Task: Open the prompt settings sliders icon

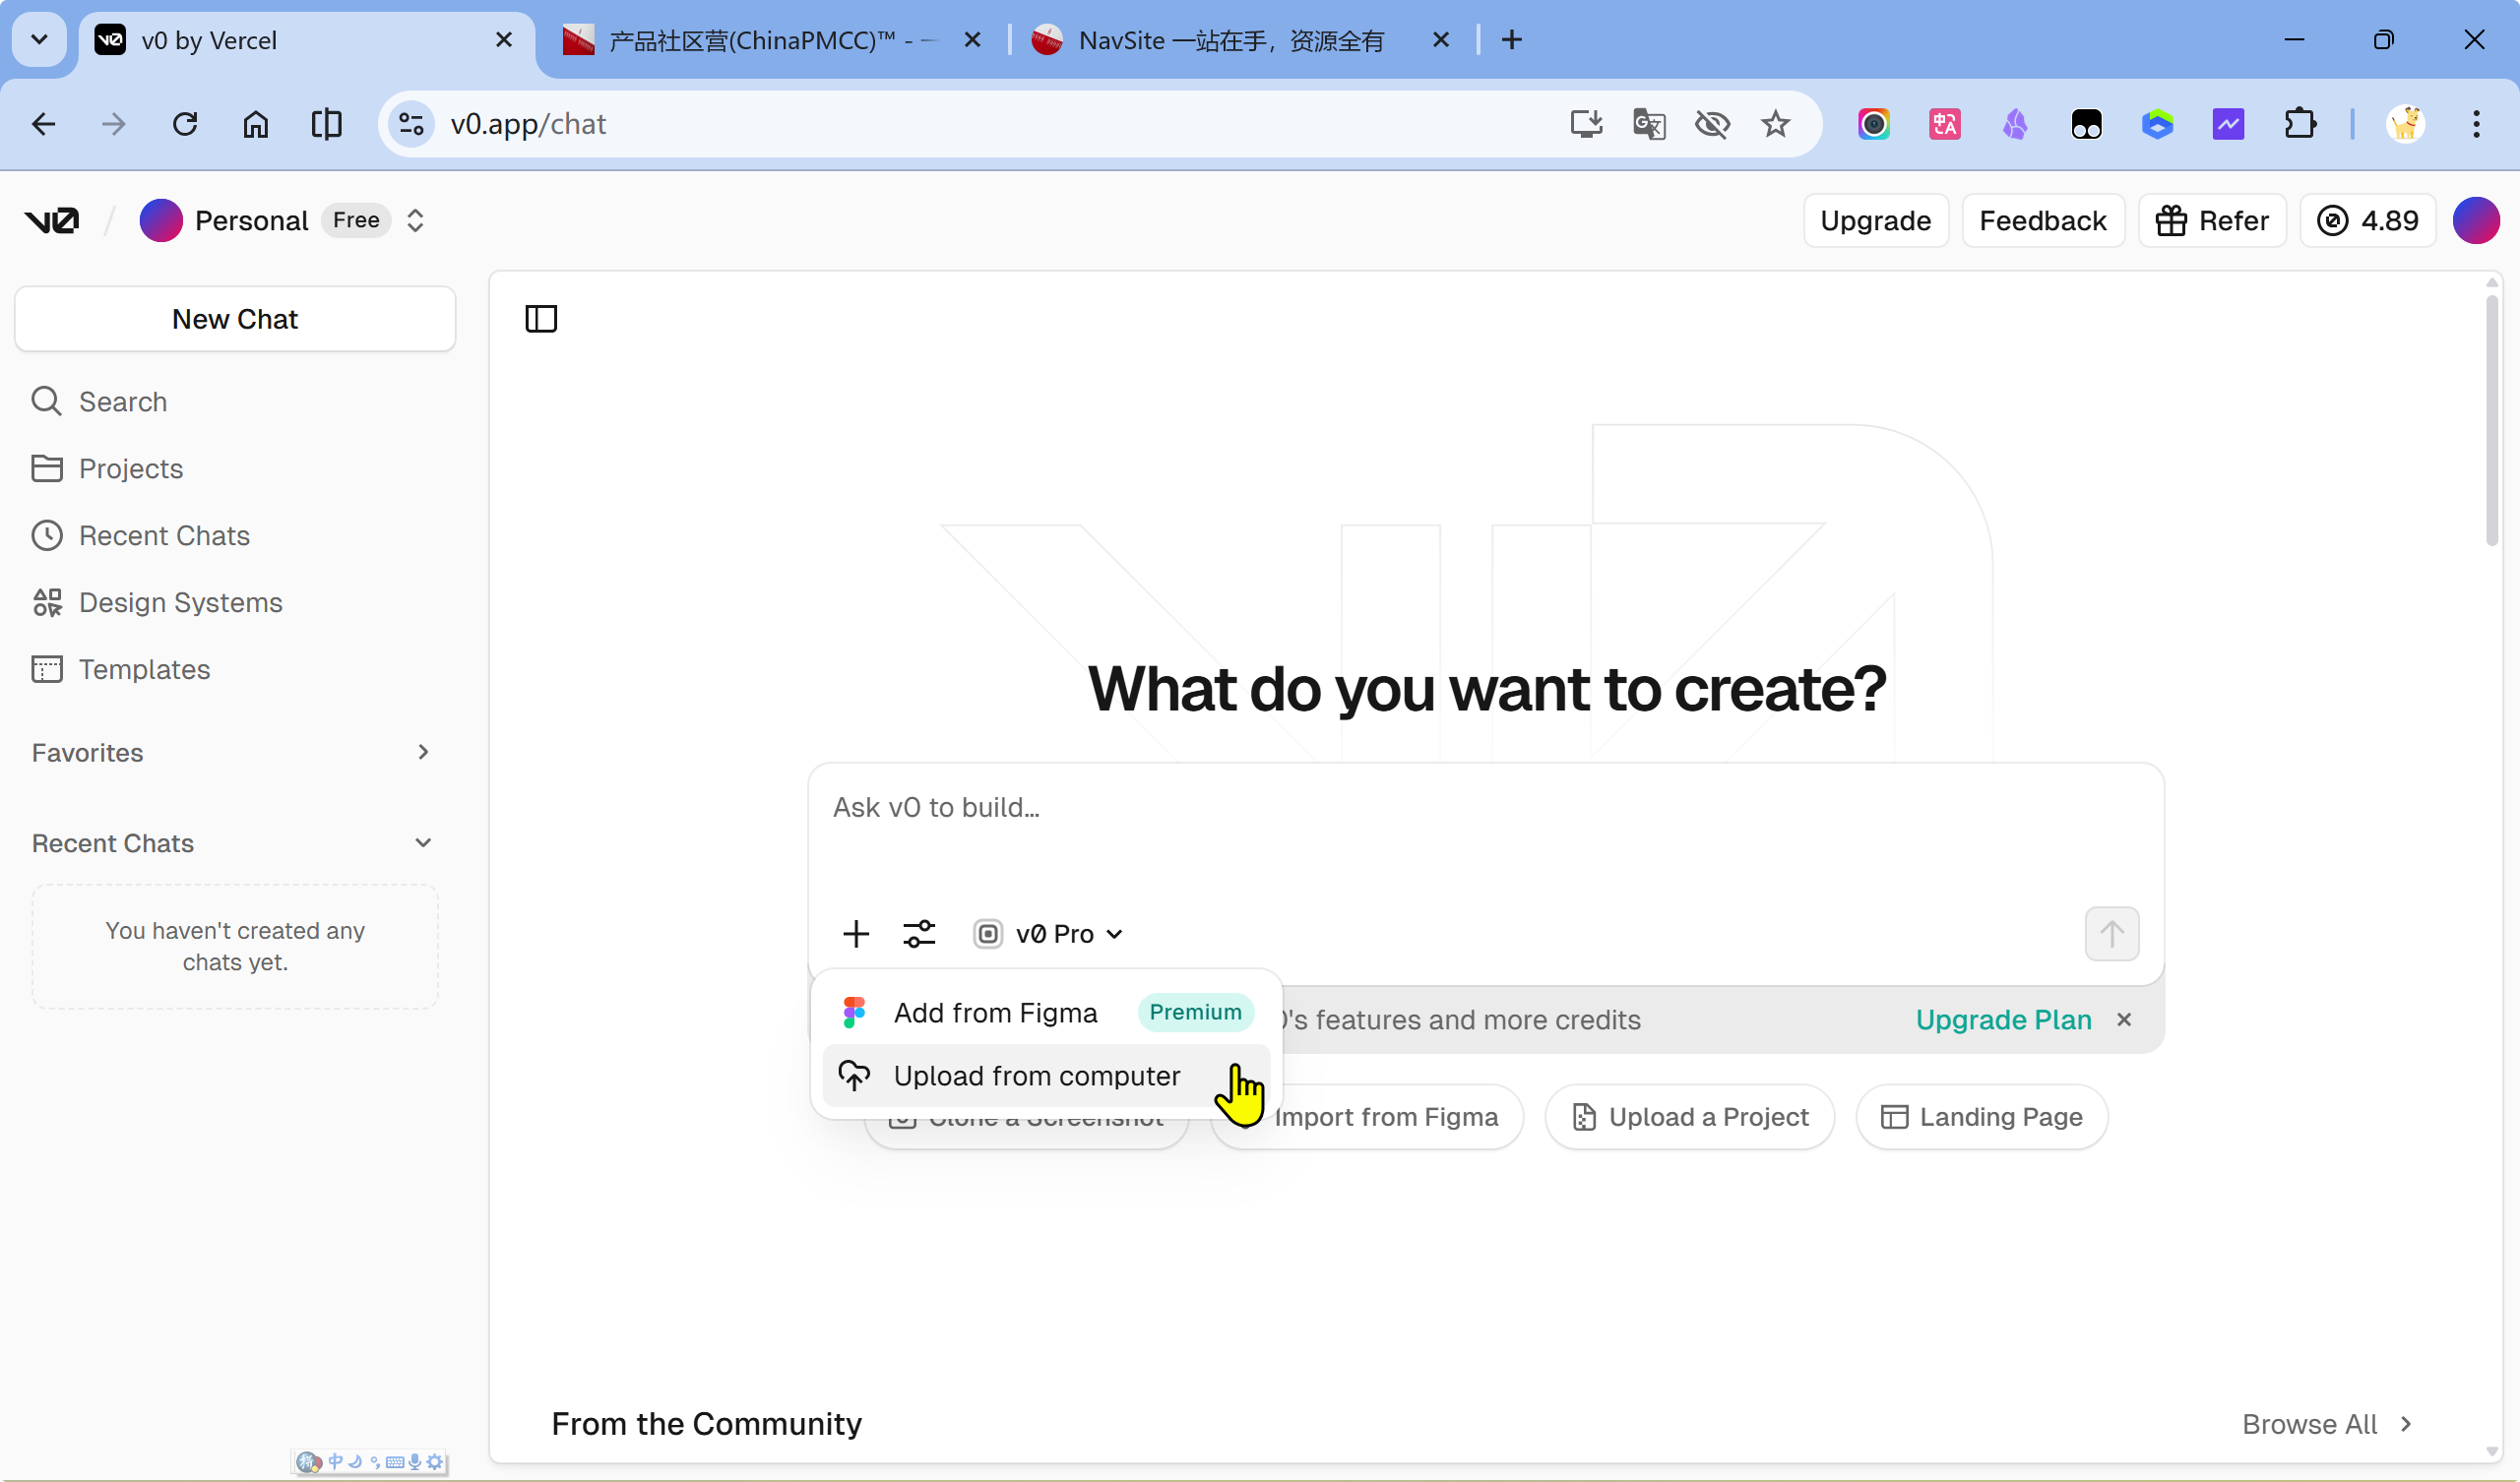Action: [919, 934]
